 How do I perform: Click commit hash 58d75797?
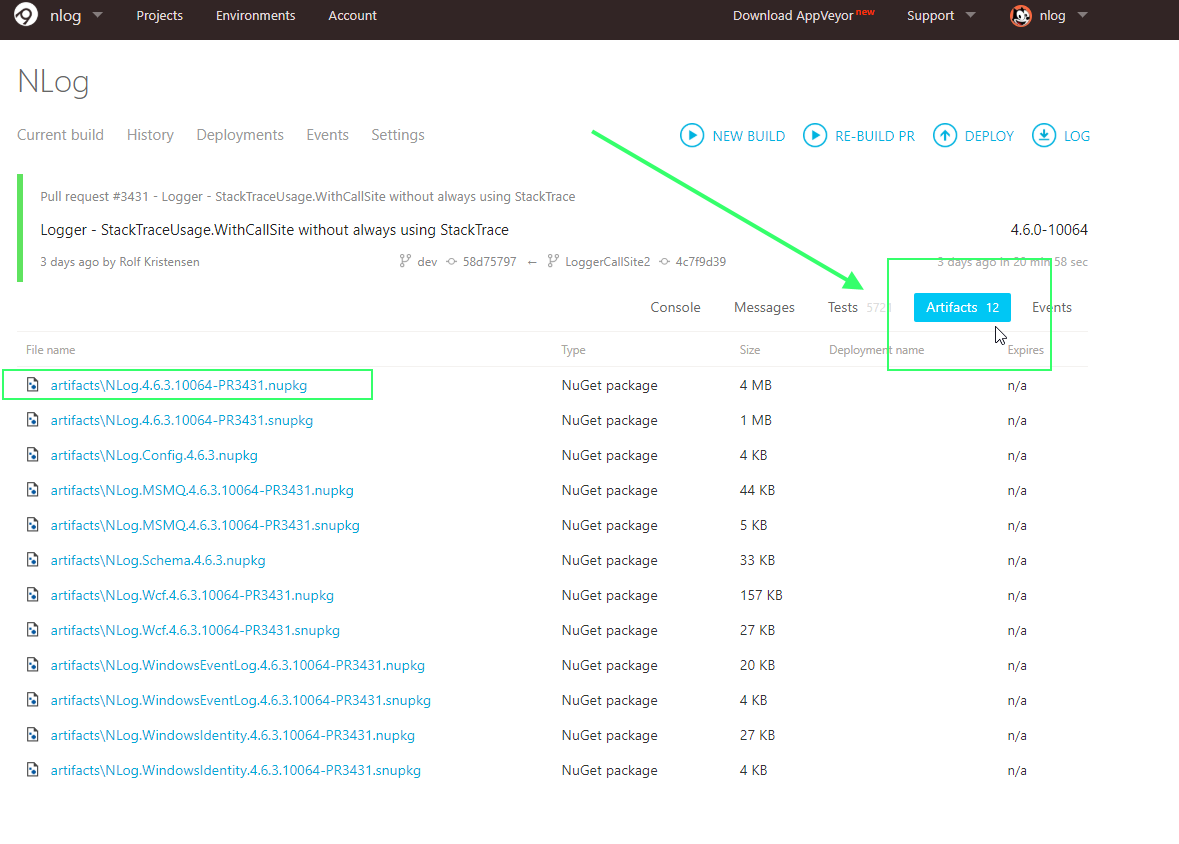pos(489,261)
